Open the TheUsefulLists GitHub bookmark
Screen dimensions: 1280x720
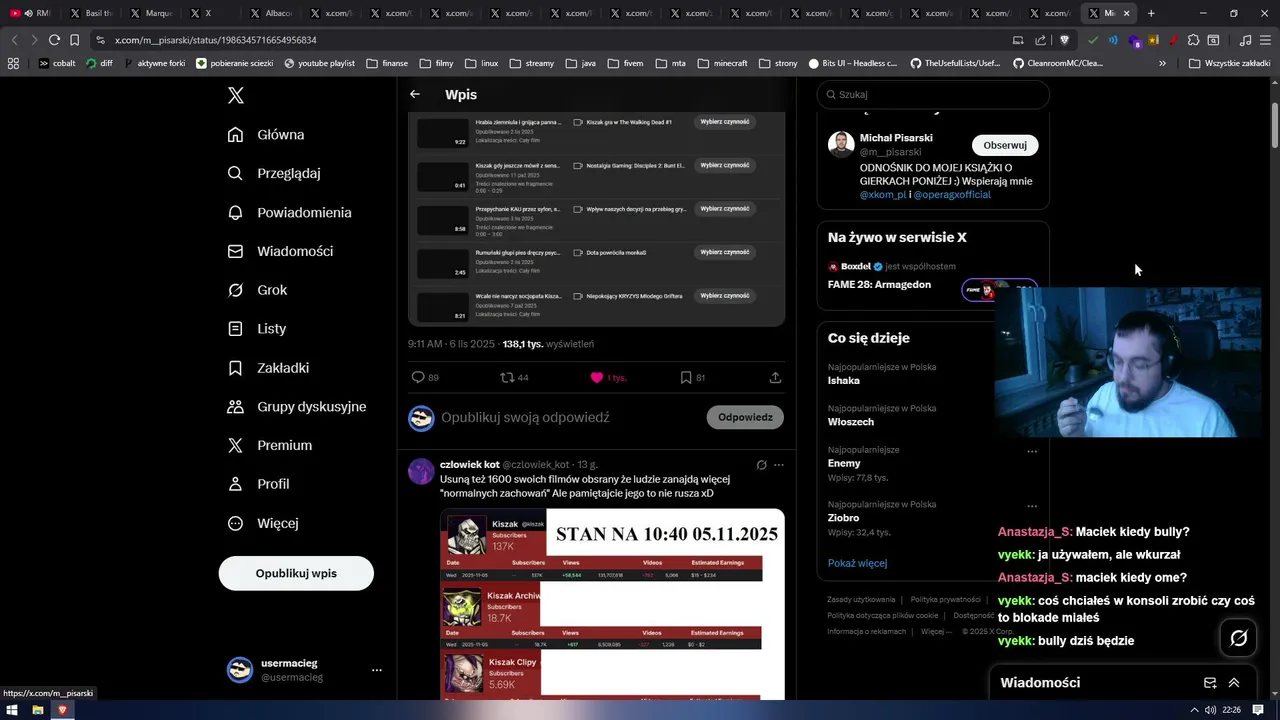pos(955,63)
